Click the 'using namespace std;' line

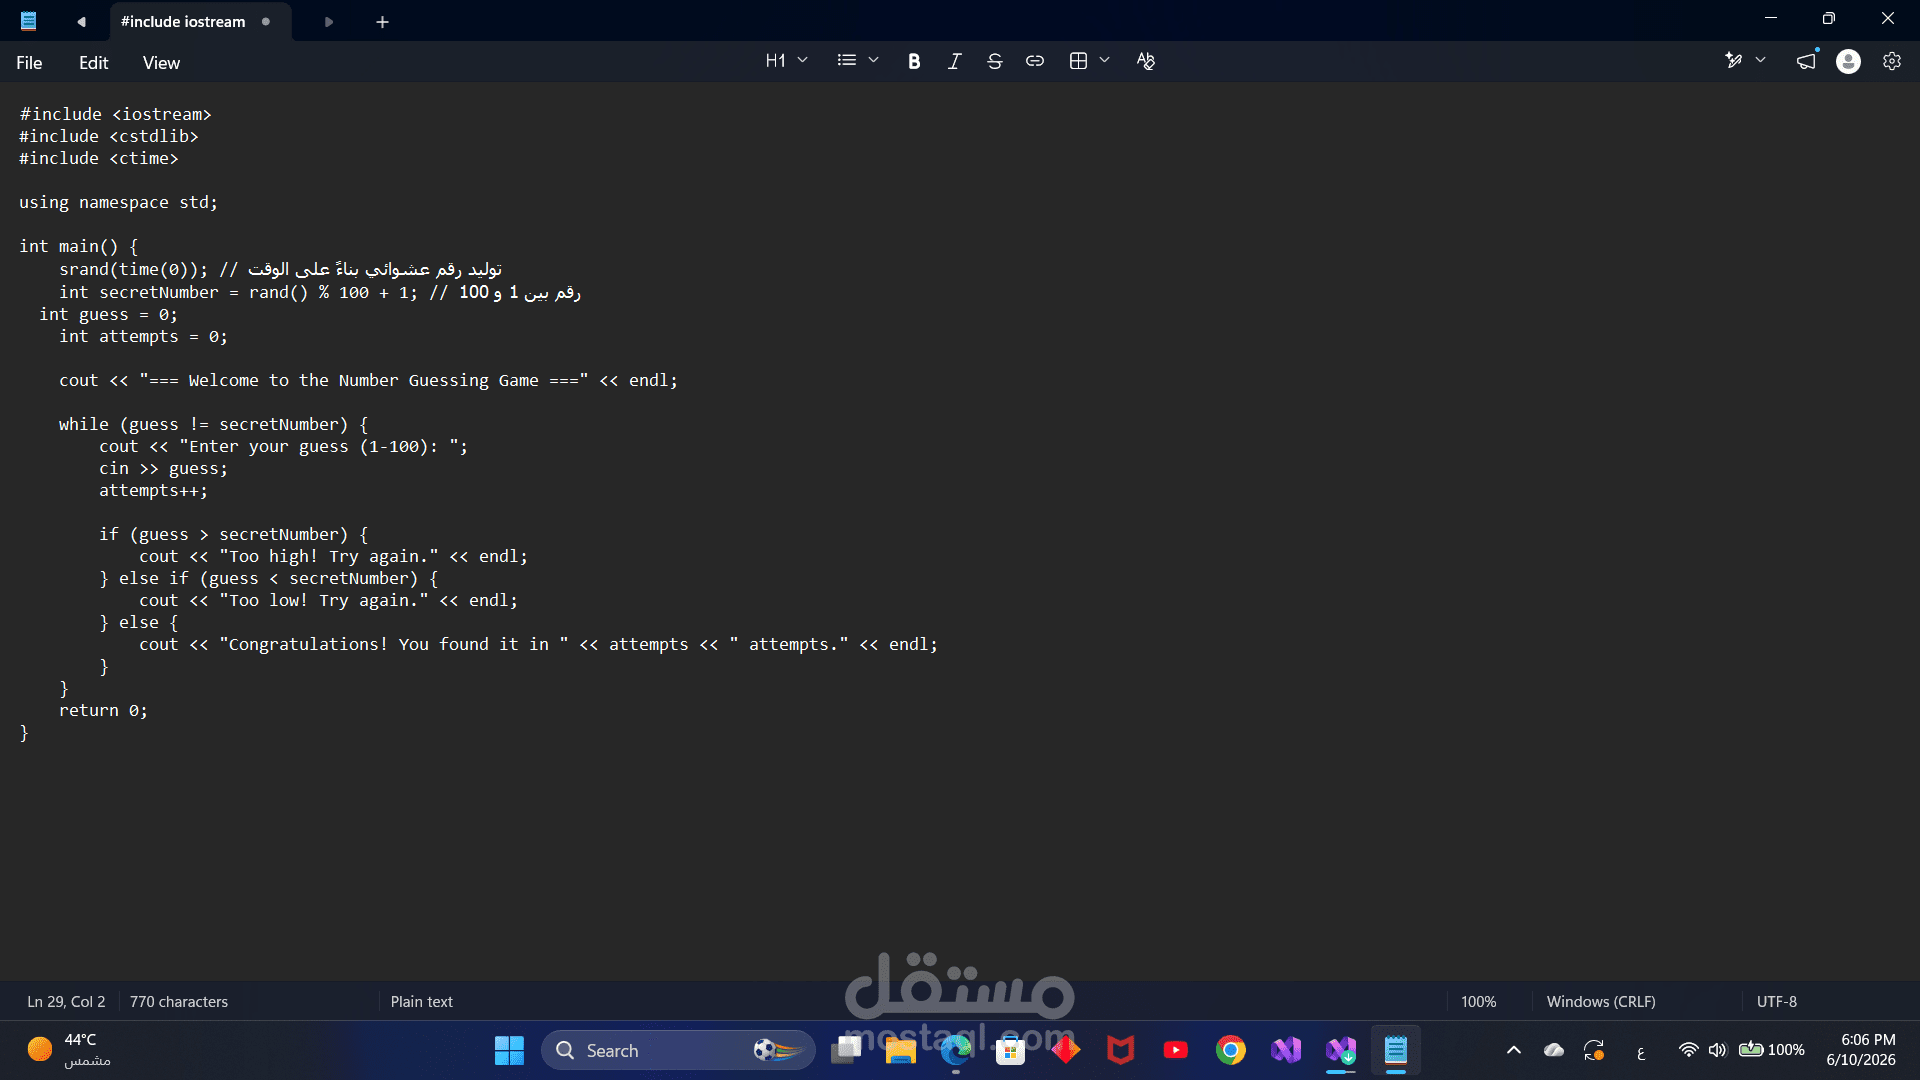(x=118, y=203)
